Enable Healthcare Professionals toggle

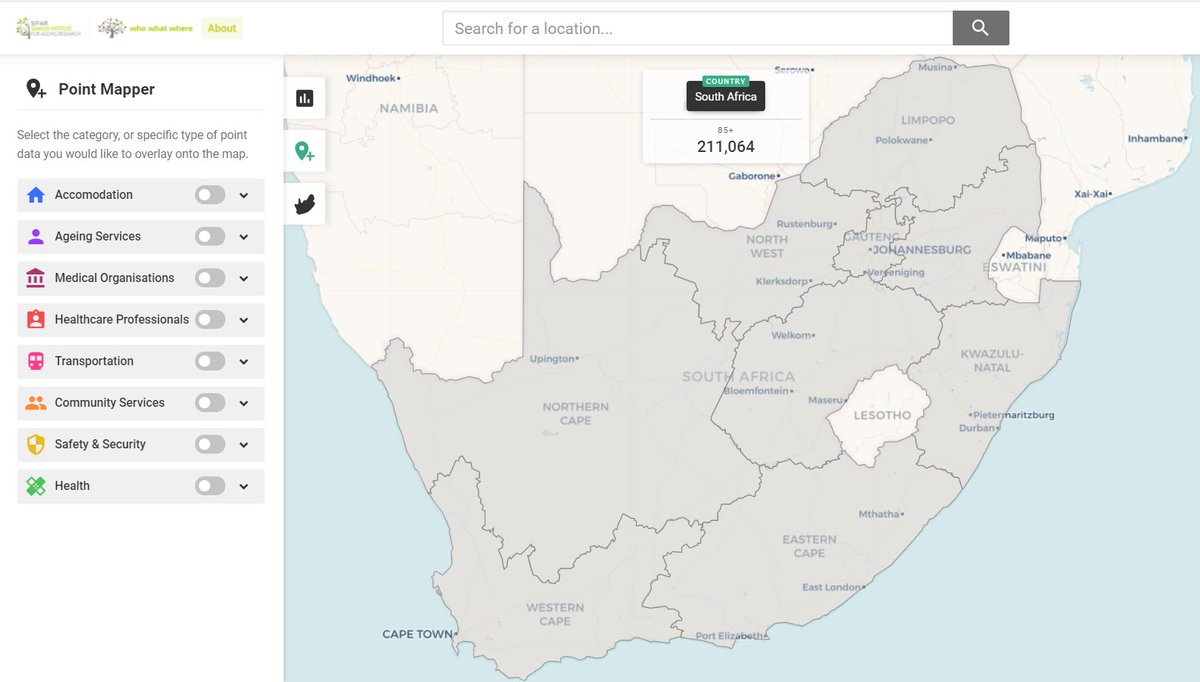pyautogui.click(x=210, y=320)
